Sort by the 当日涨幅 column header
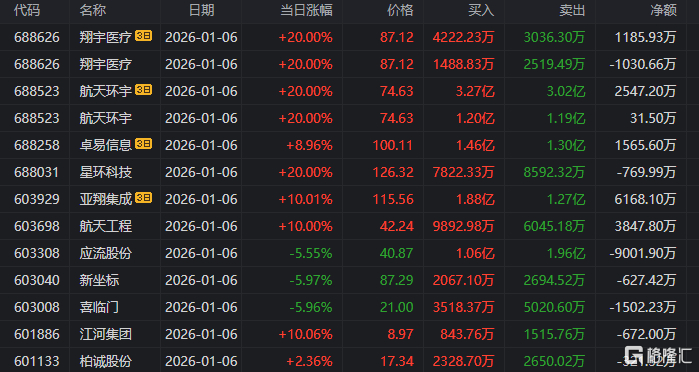Viewport: 699px width, 372px height. click(306, 11)
